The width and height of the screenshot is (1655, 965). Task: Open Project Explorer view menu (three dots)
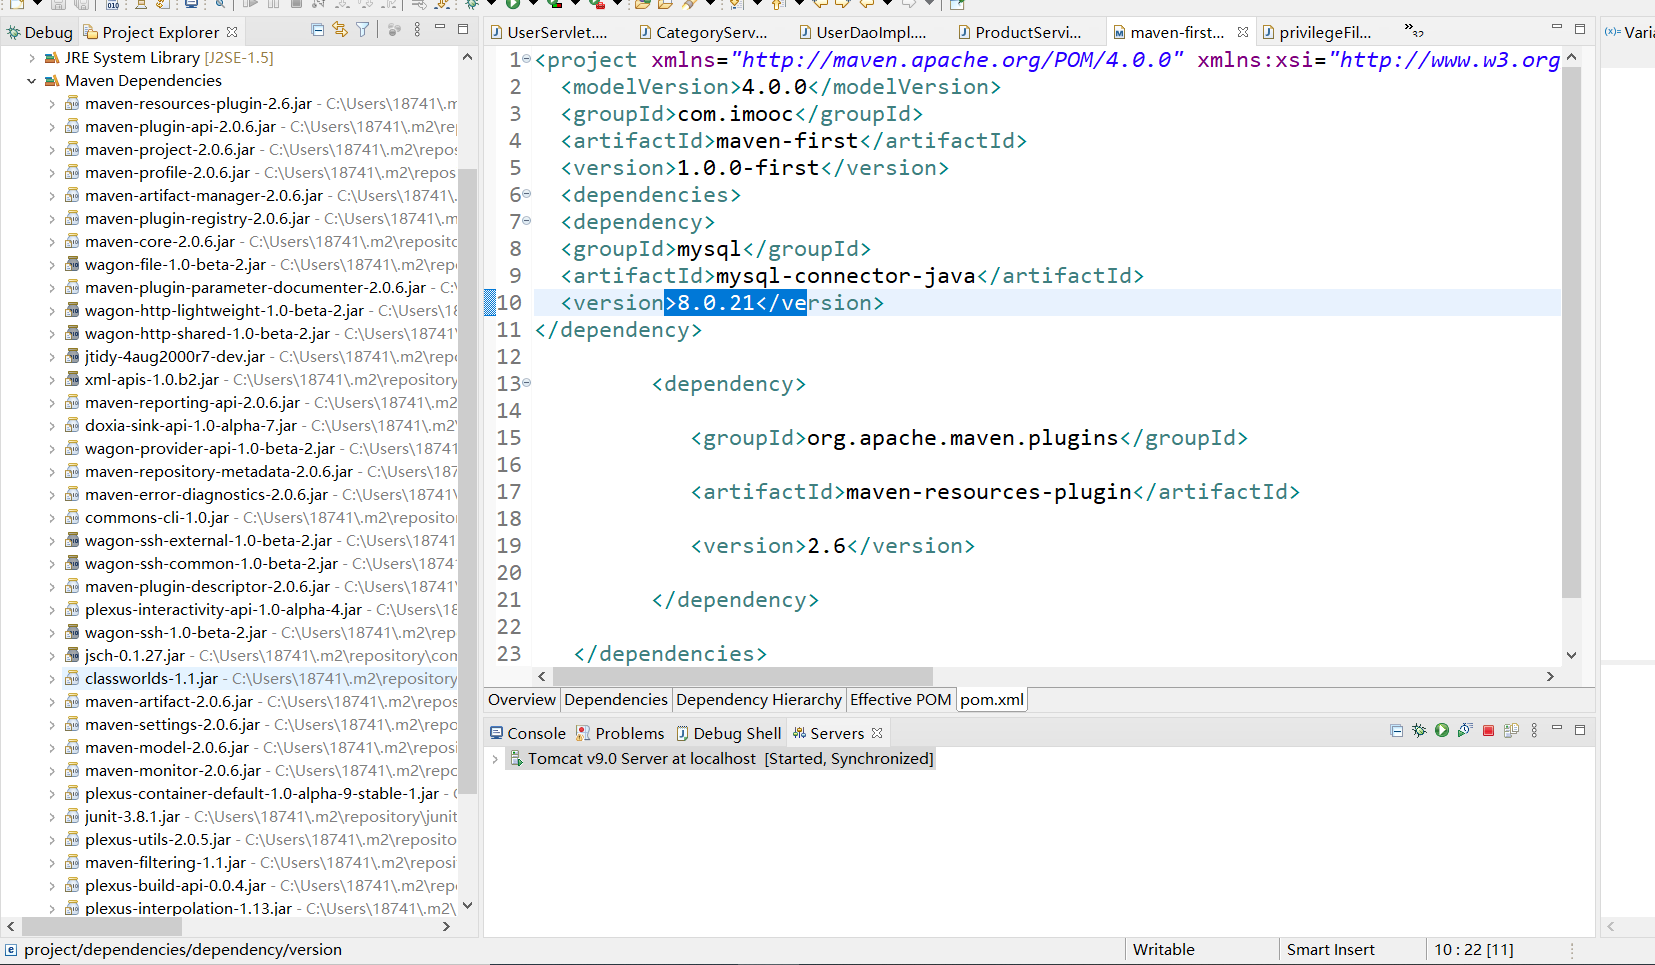(x=418, y=30)
